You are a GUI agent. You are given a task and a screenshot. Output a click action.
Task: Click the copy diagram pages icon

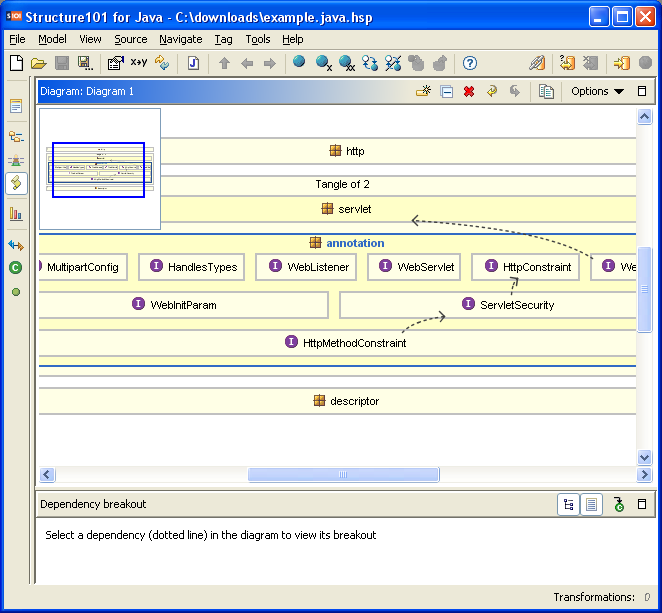tap(546, 91)
